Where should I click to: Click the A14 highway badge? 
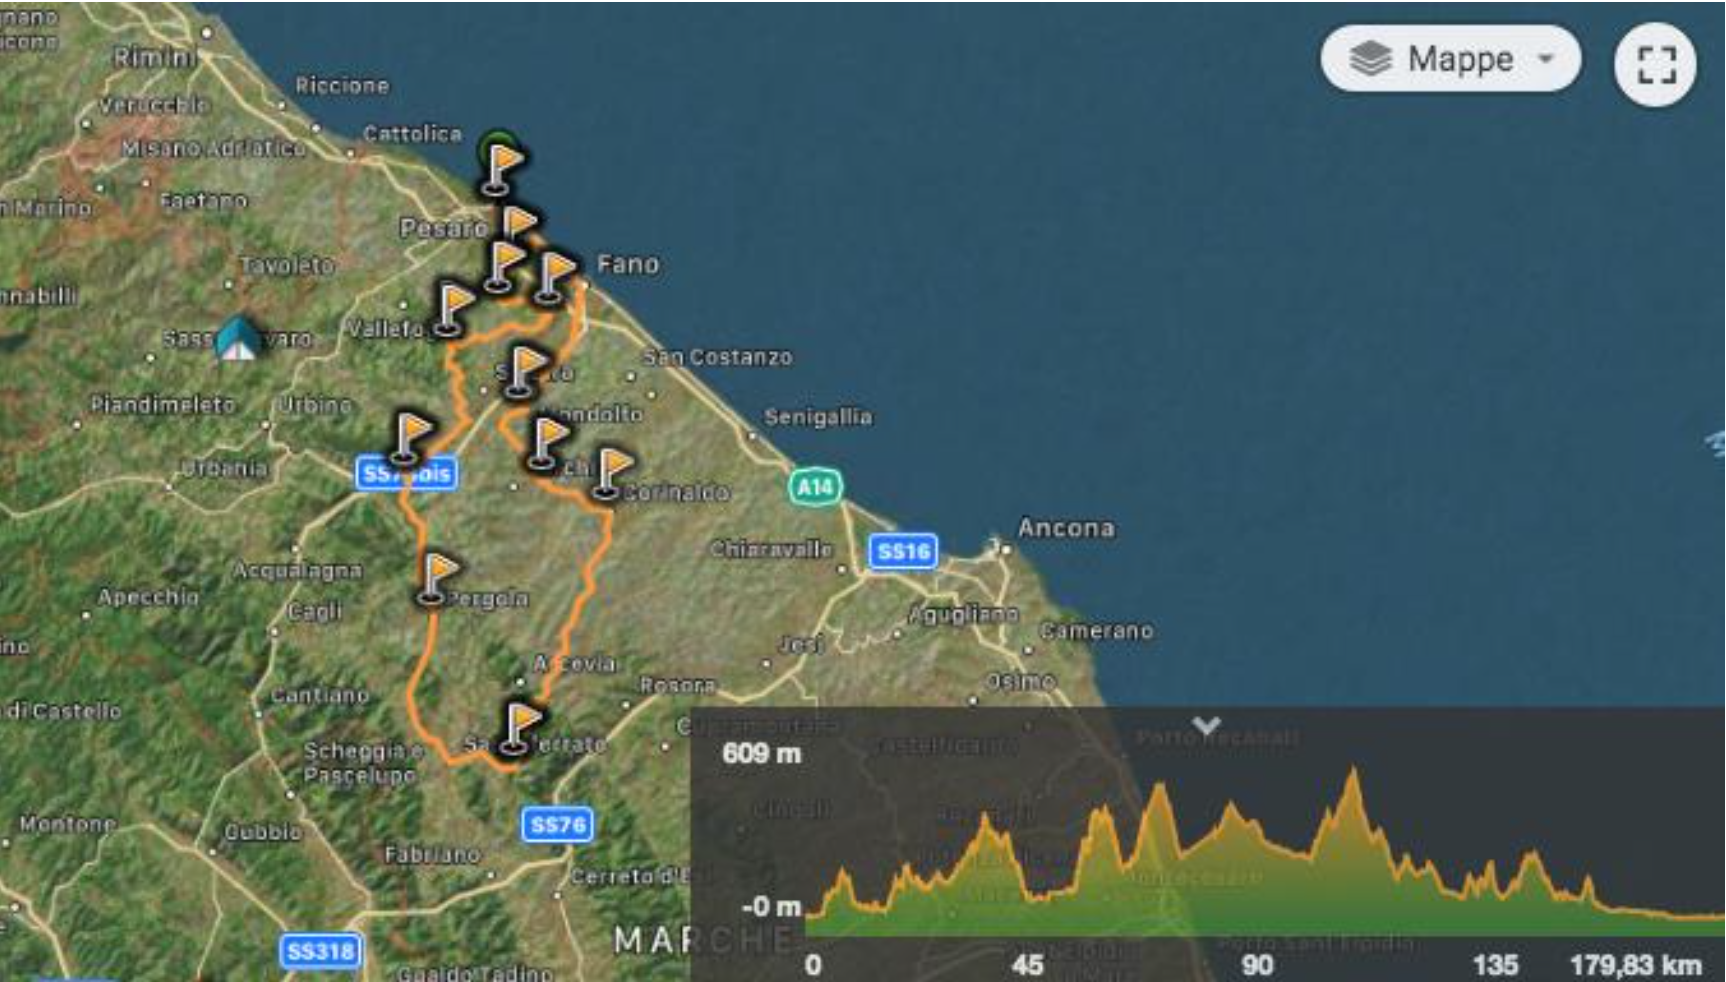point(815,487)
